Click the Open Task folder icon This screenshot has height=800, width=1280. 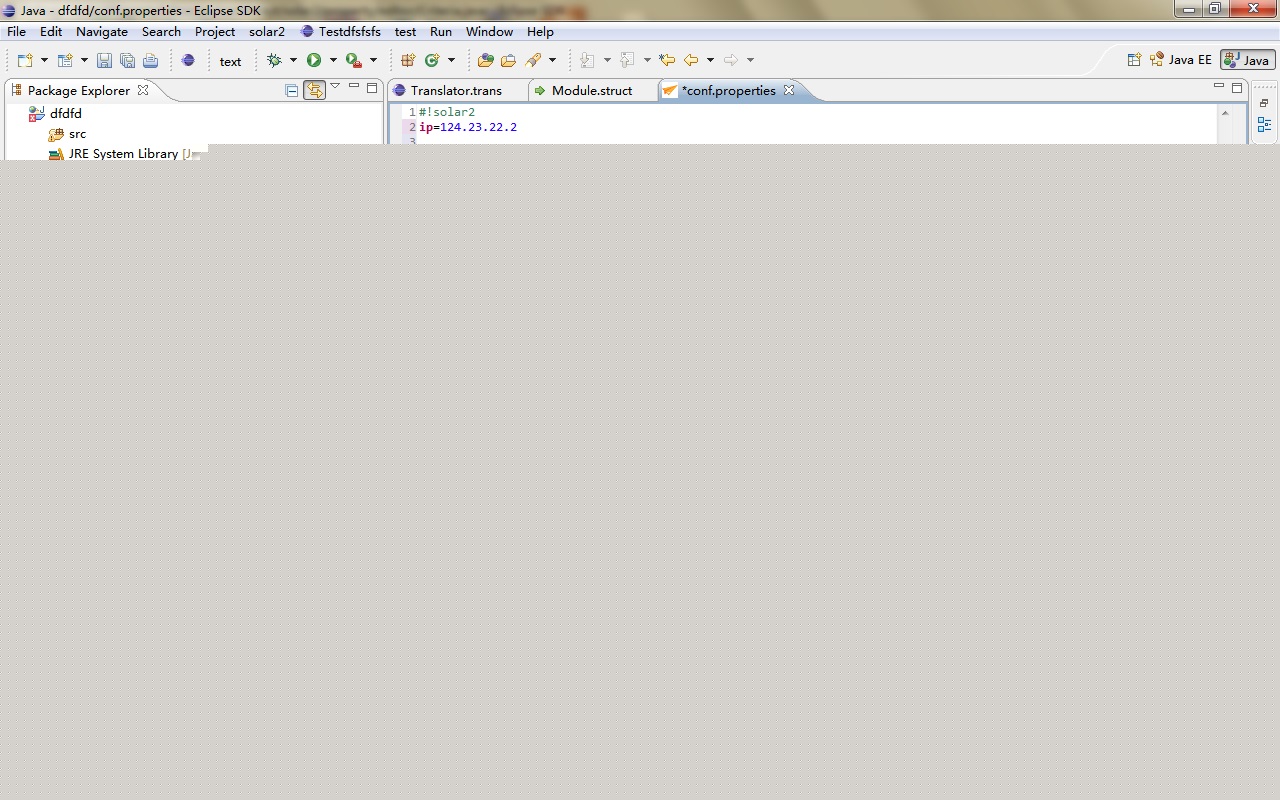tap(509, 60)
